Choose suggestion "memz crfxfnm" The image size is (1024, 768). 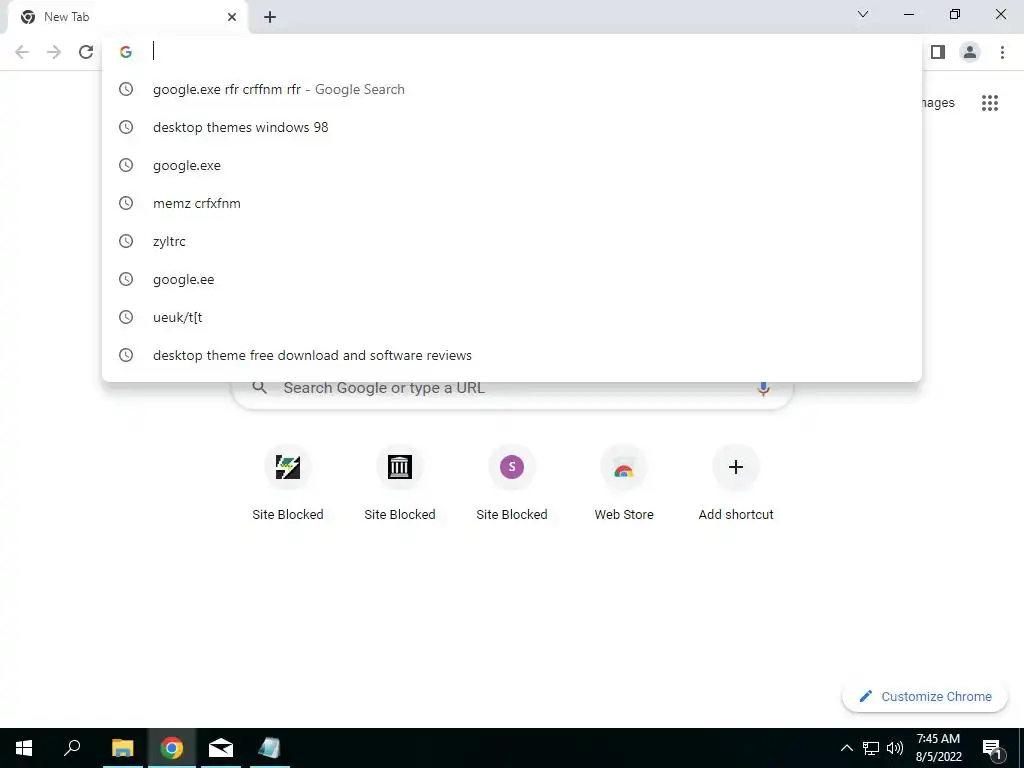coord(512,203)
